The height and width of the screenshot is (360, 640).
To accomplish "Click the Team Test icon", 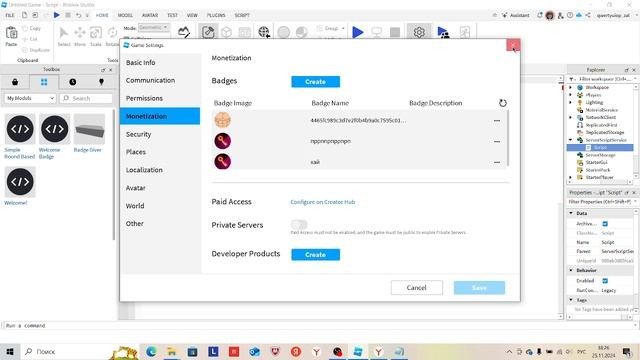I will point(442,32).
